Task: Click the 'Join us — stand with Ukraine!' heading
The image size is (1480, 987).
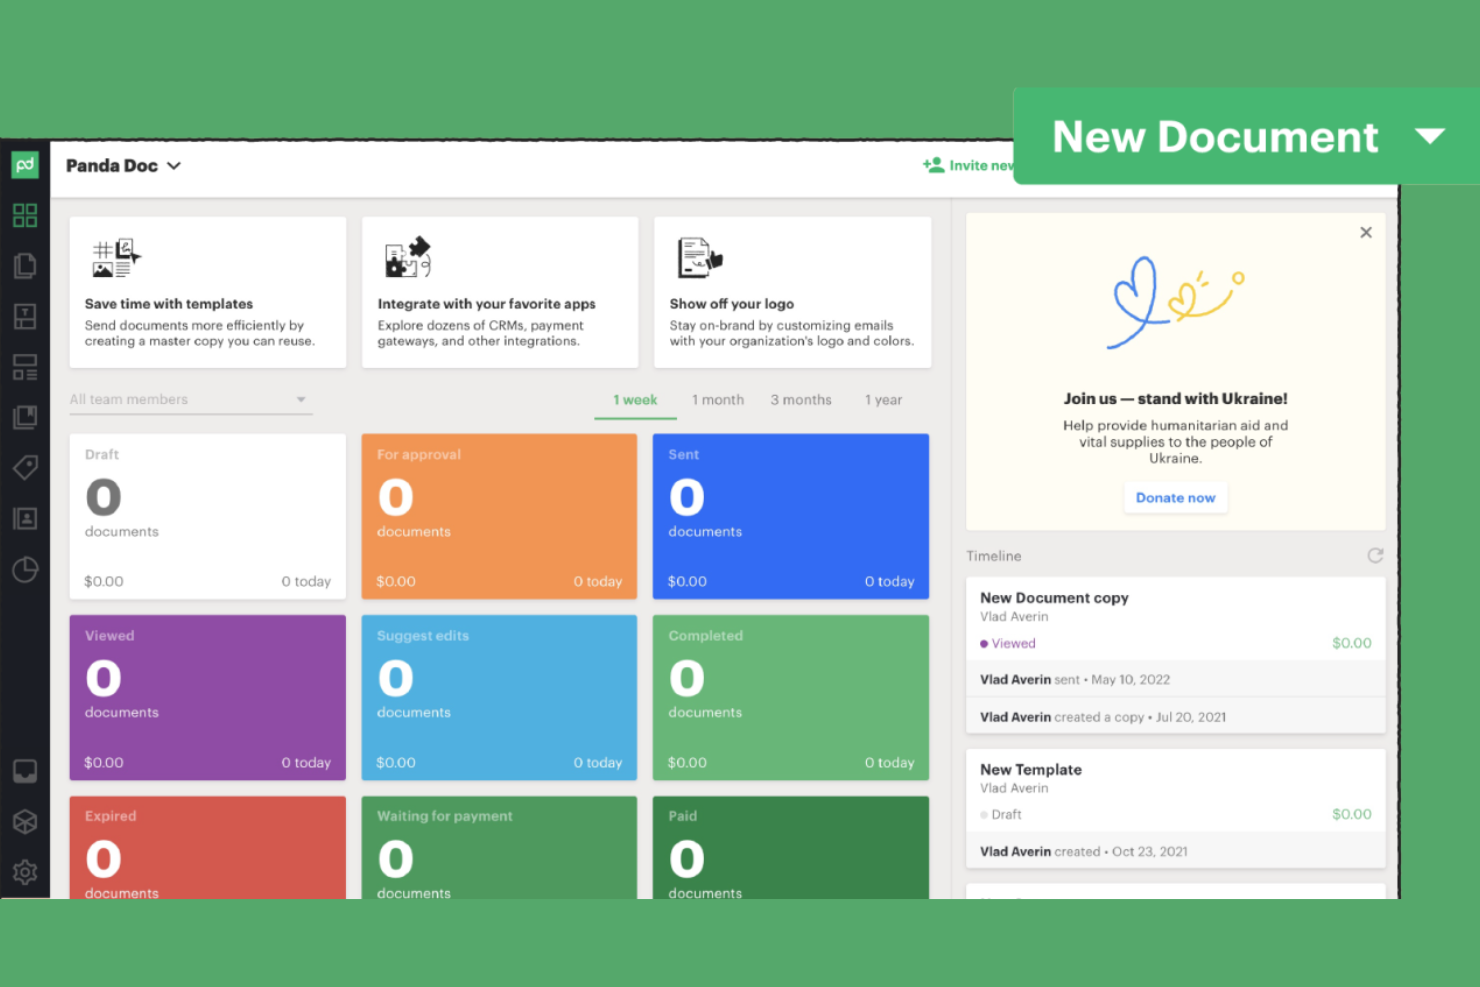Action: pyautogui.click(x=1176, y=398)
